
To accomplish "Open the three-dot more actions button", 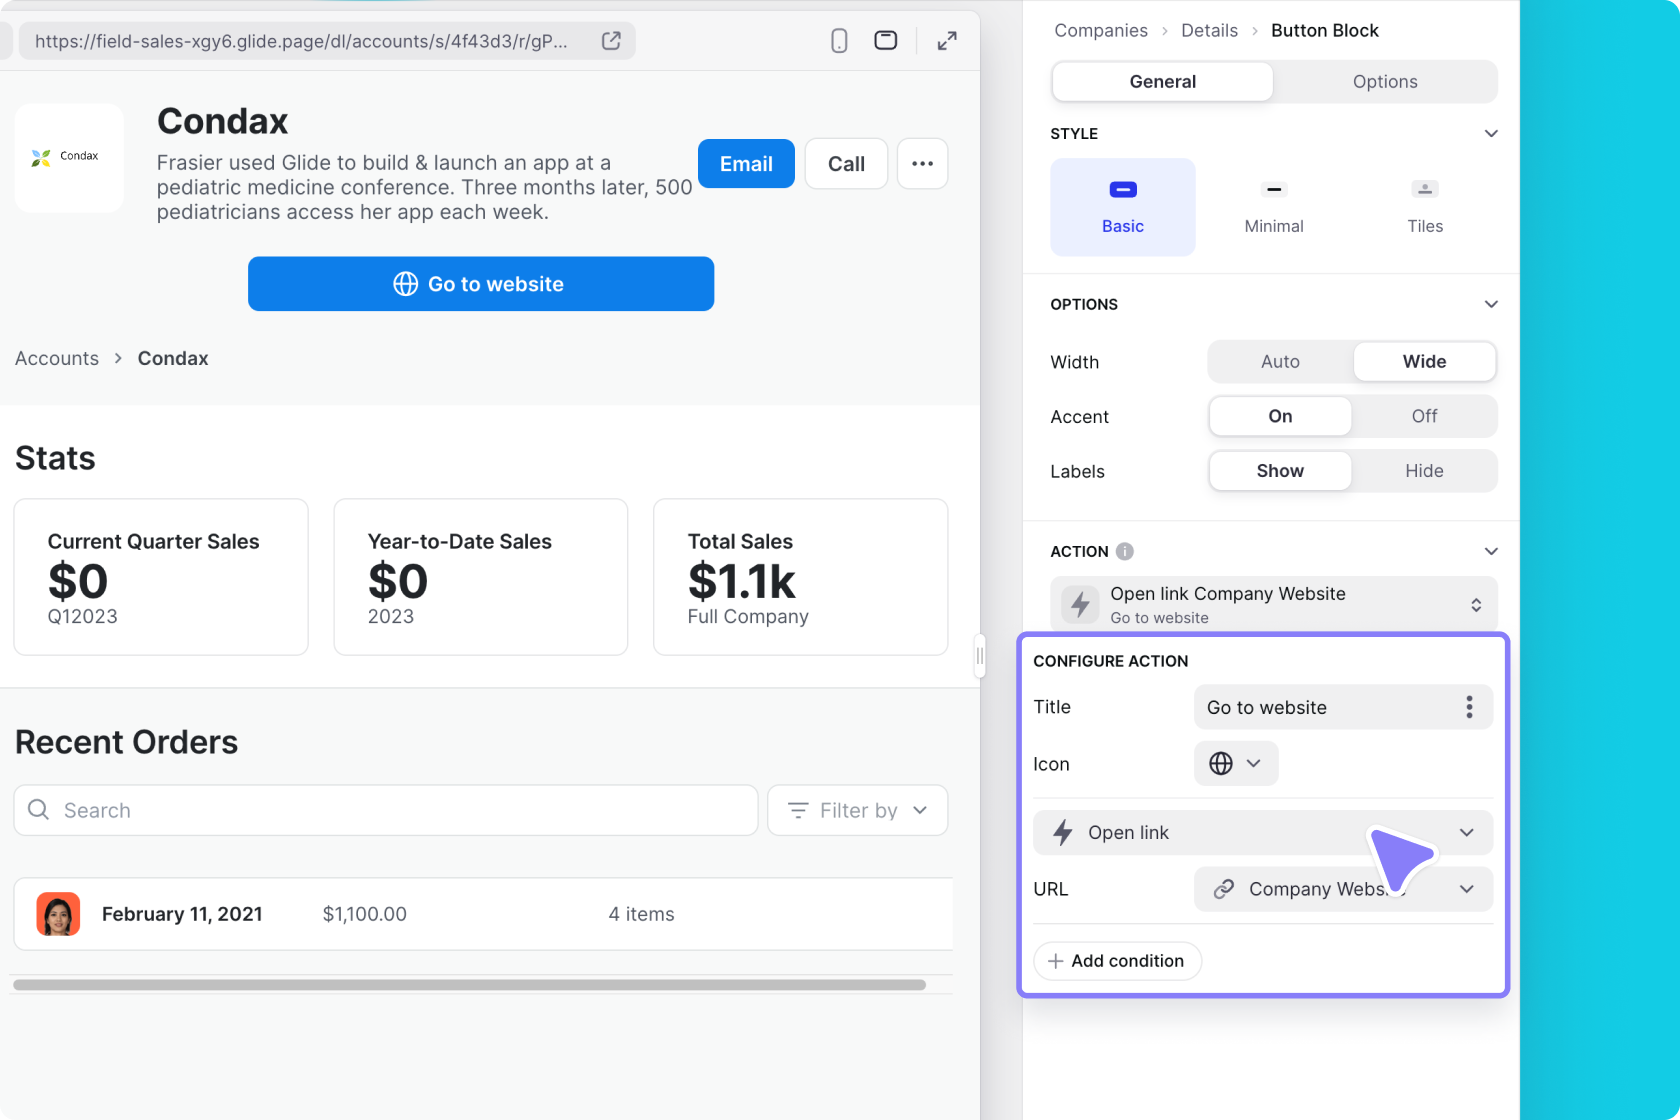I will coord(922,164).
